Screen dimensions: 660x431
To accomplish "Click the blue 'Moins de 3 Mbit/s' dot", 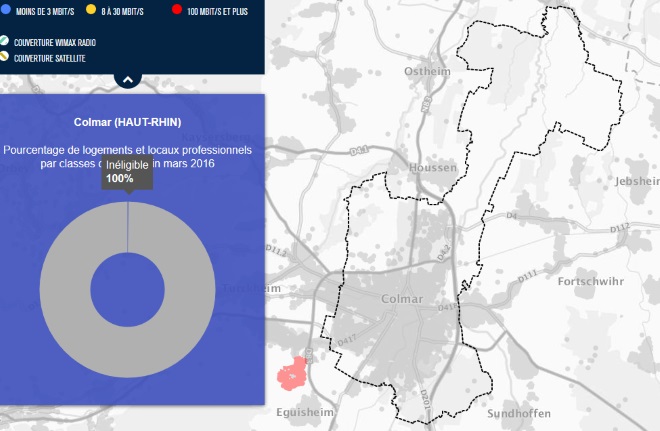I will pos(6,11).
